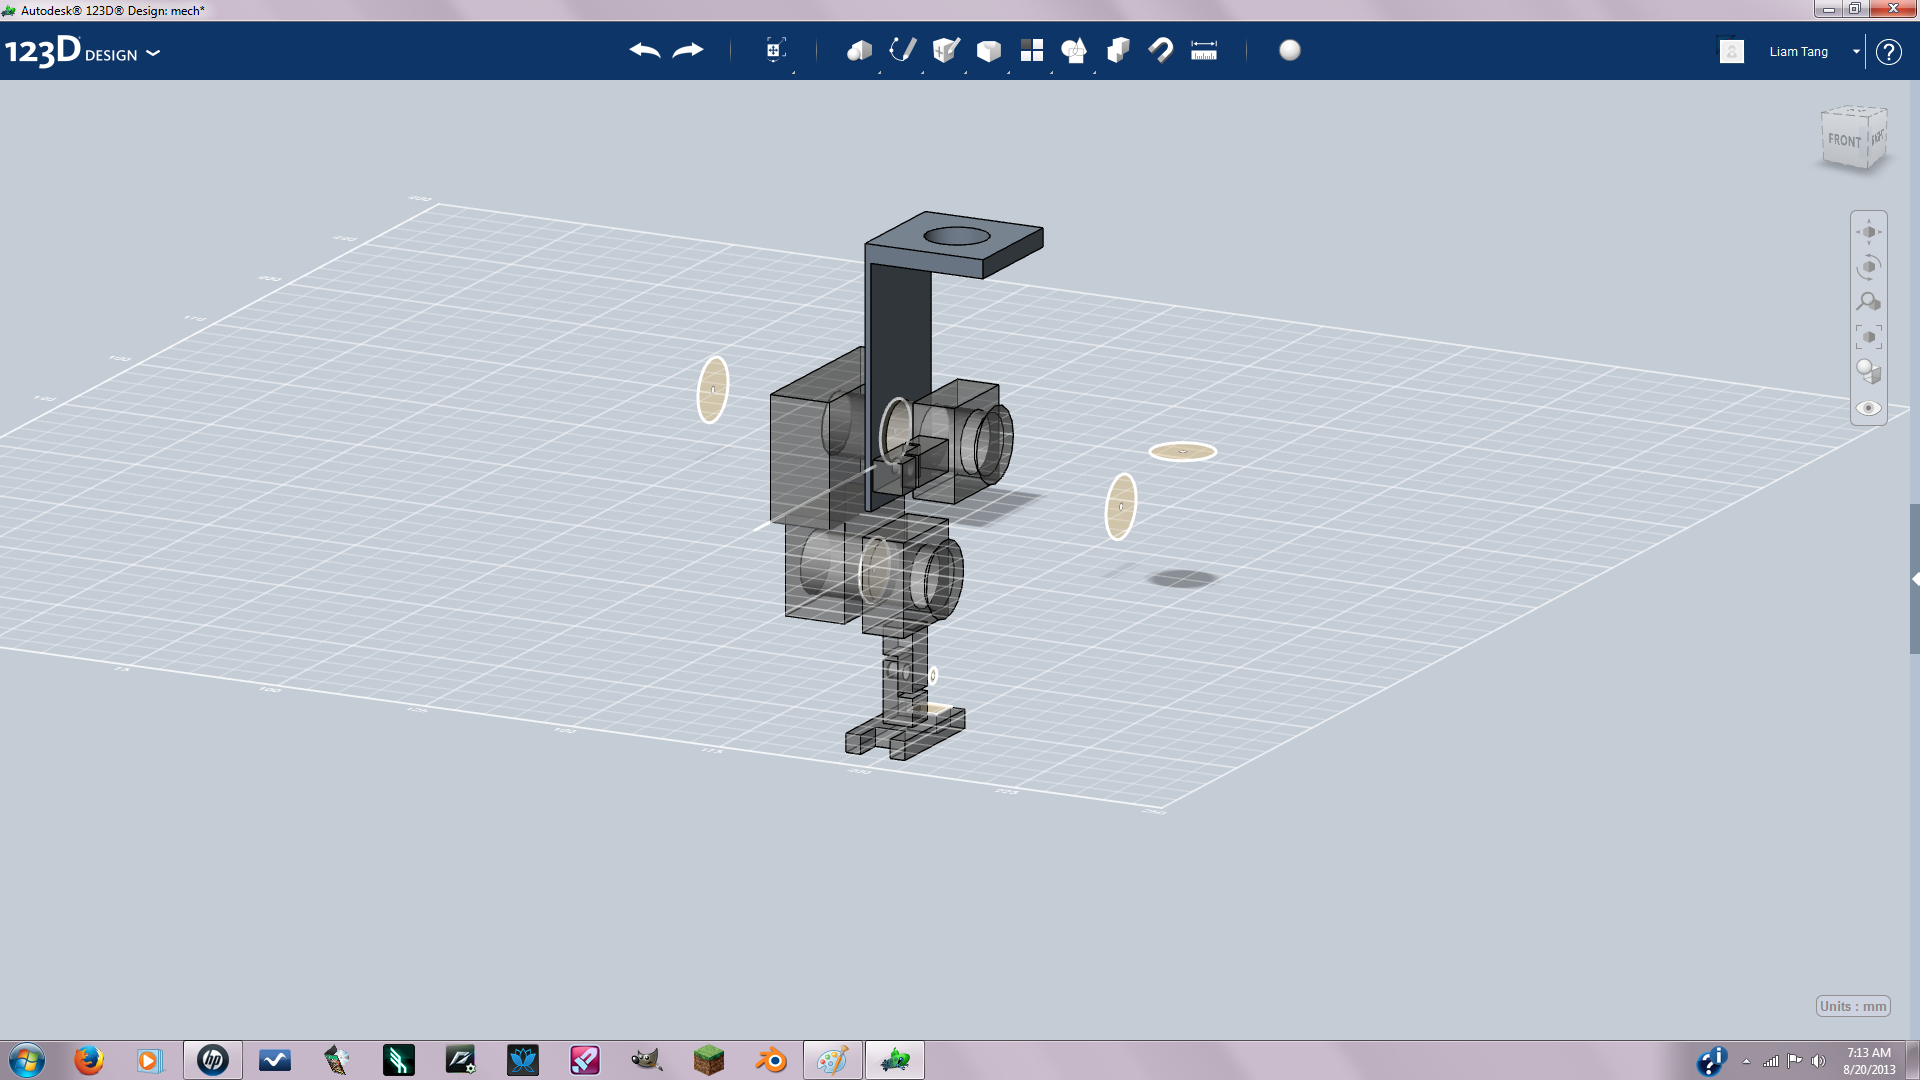
Task: Activate the Pan navigation tool
Action: click(1869, 232)
